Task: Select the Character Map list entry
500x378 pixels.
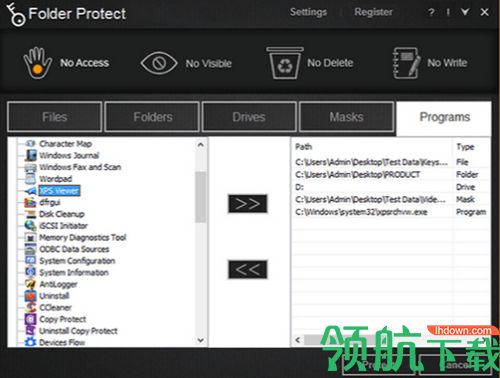Action: point(65,144)
